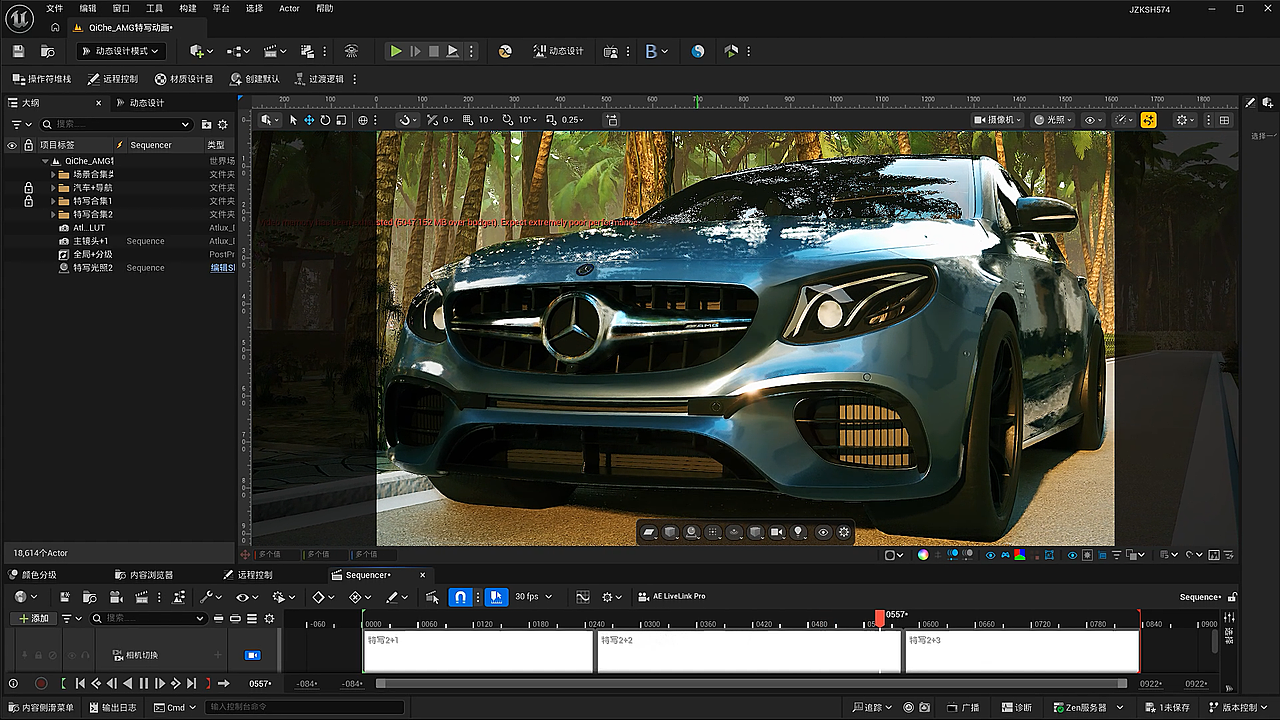Open the 动态设计模式 mode dropdown
Viewport: 1280px width, 720px height.
[119, 51]
